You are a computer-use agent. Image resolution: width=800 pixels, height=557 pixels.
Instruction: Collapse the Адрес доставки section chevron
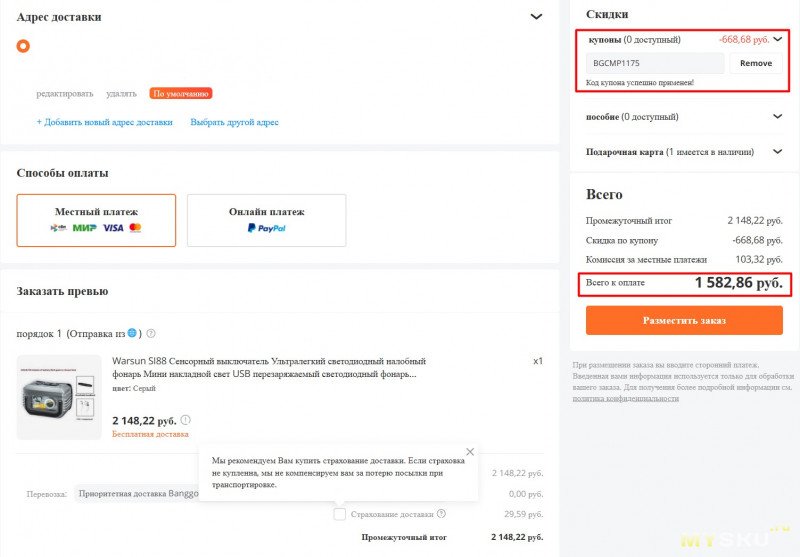536,17
